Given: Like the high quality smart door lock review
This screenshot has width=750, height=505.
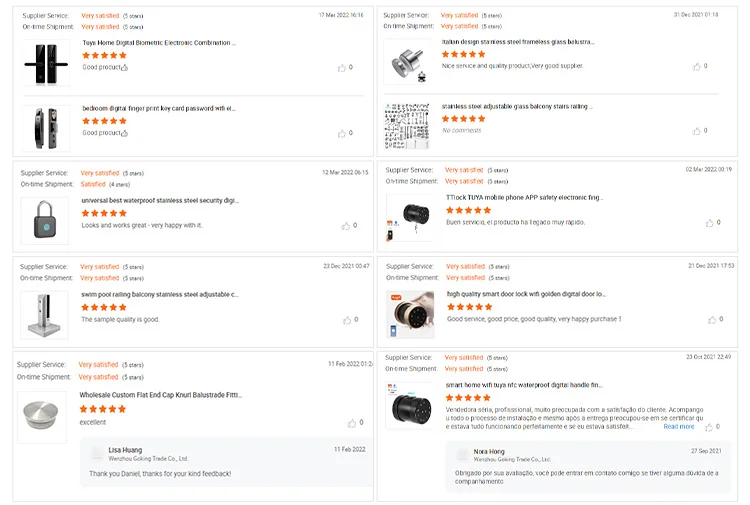Looking at the screenshot, I should tap(712, 320).
